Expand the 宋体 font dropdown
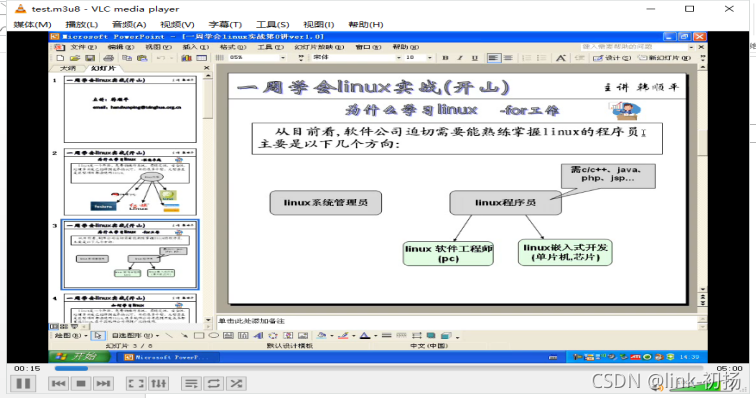The image size is (756, 399). pyautogui.click(x=399, y=58)
